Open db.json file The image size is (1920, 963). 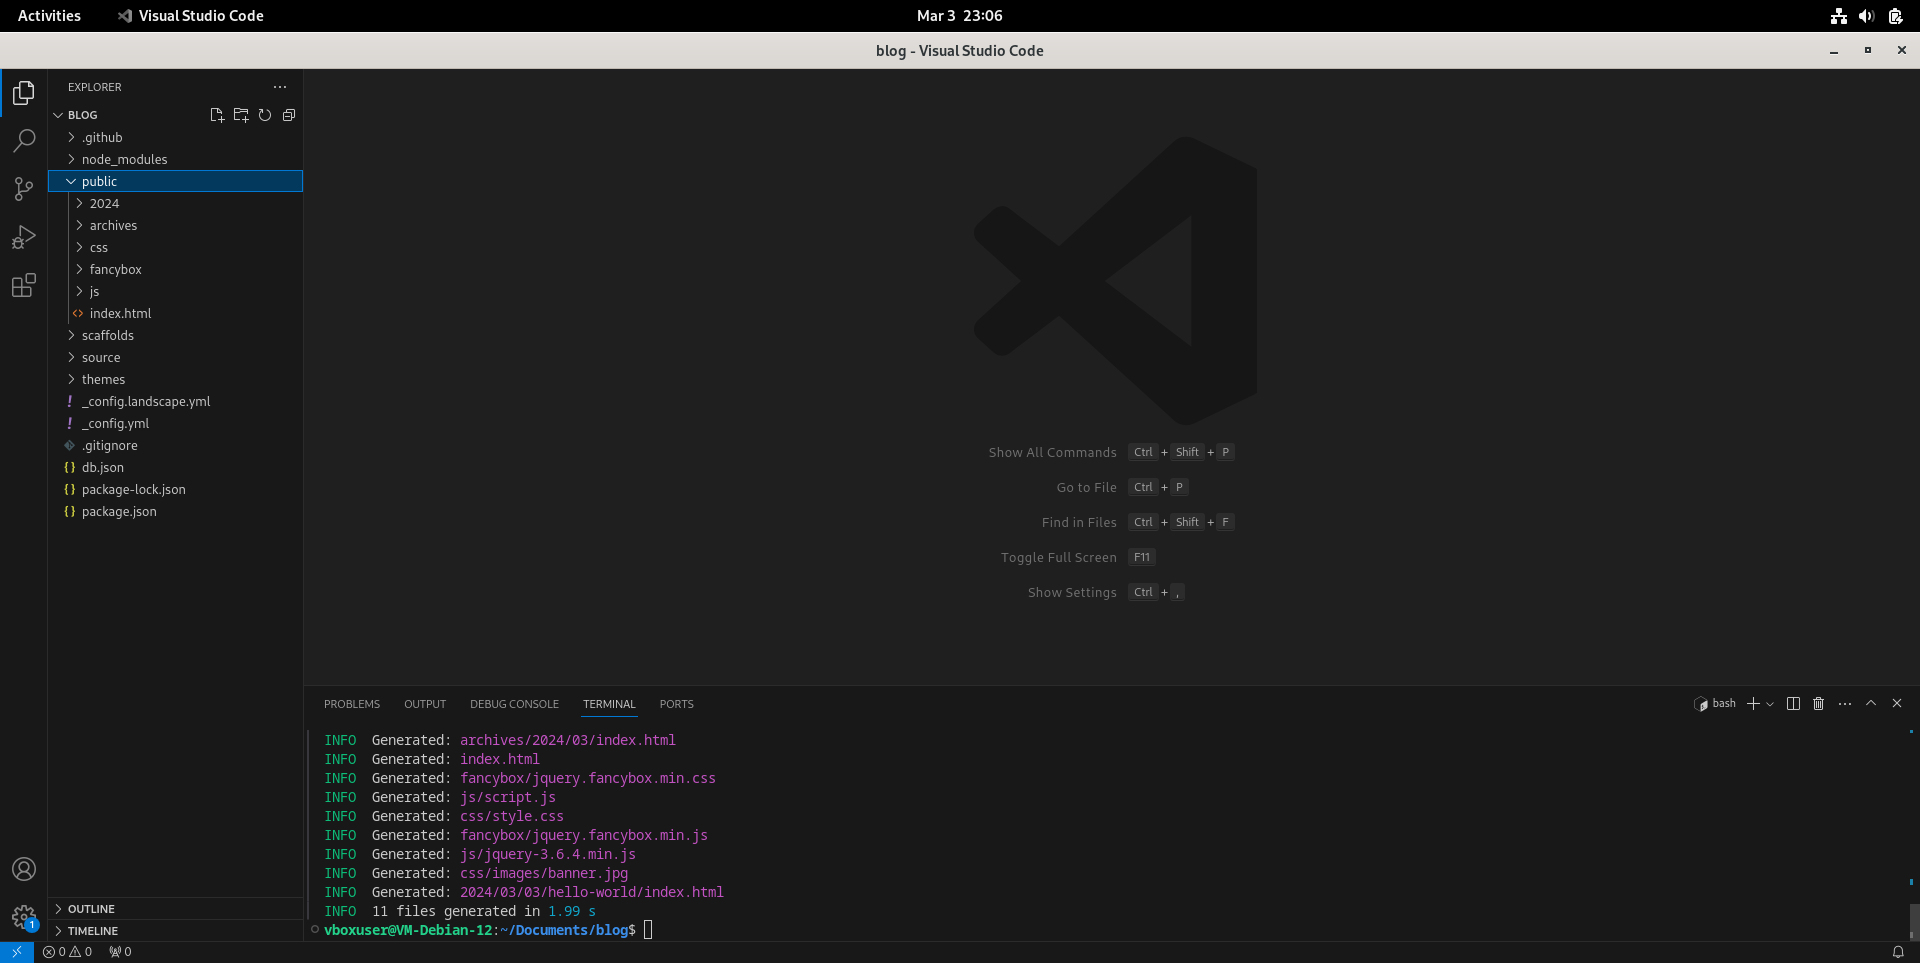pyautogui.click(x=175, y=467)
